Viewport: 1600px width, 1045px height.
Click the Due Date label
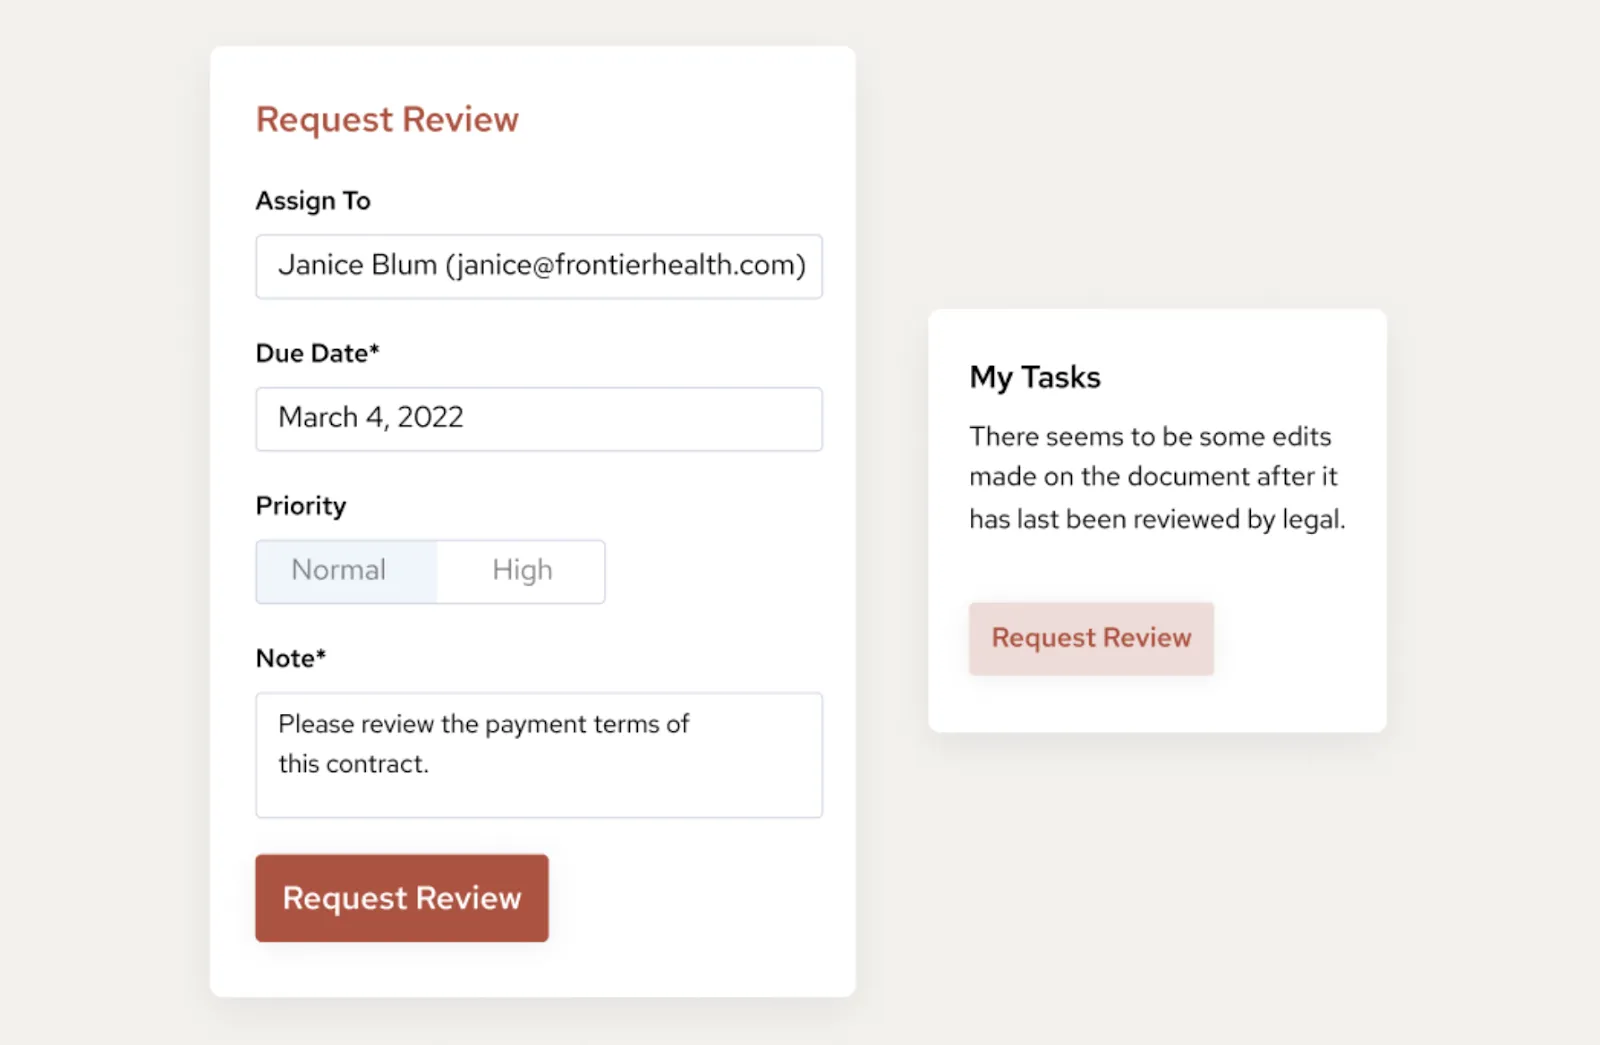(317, 353)
